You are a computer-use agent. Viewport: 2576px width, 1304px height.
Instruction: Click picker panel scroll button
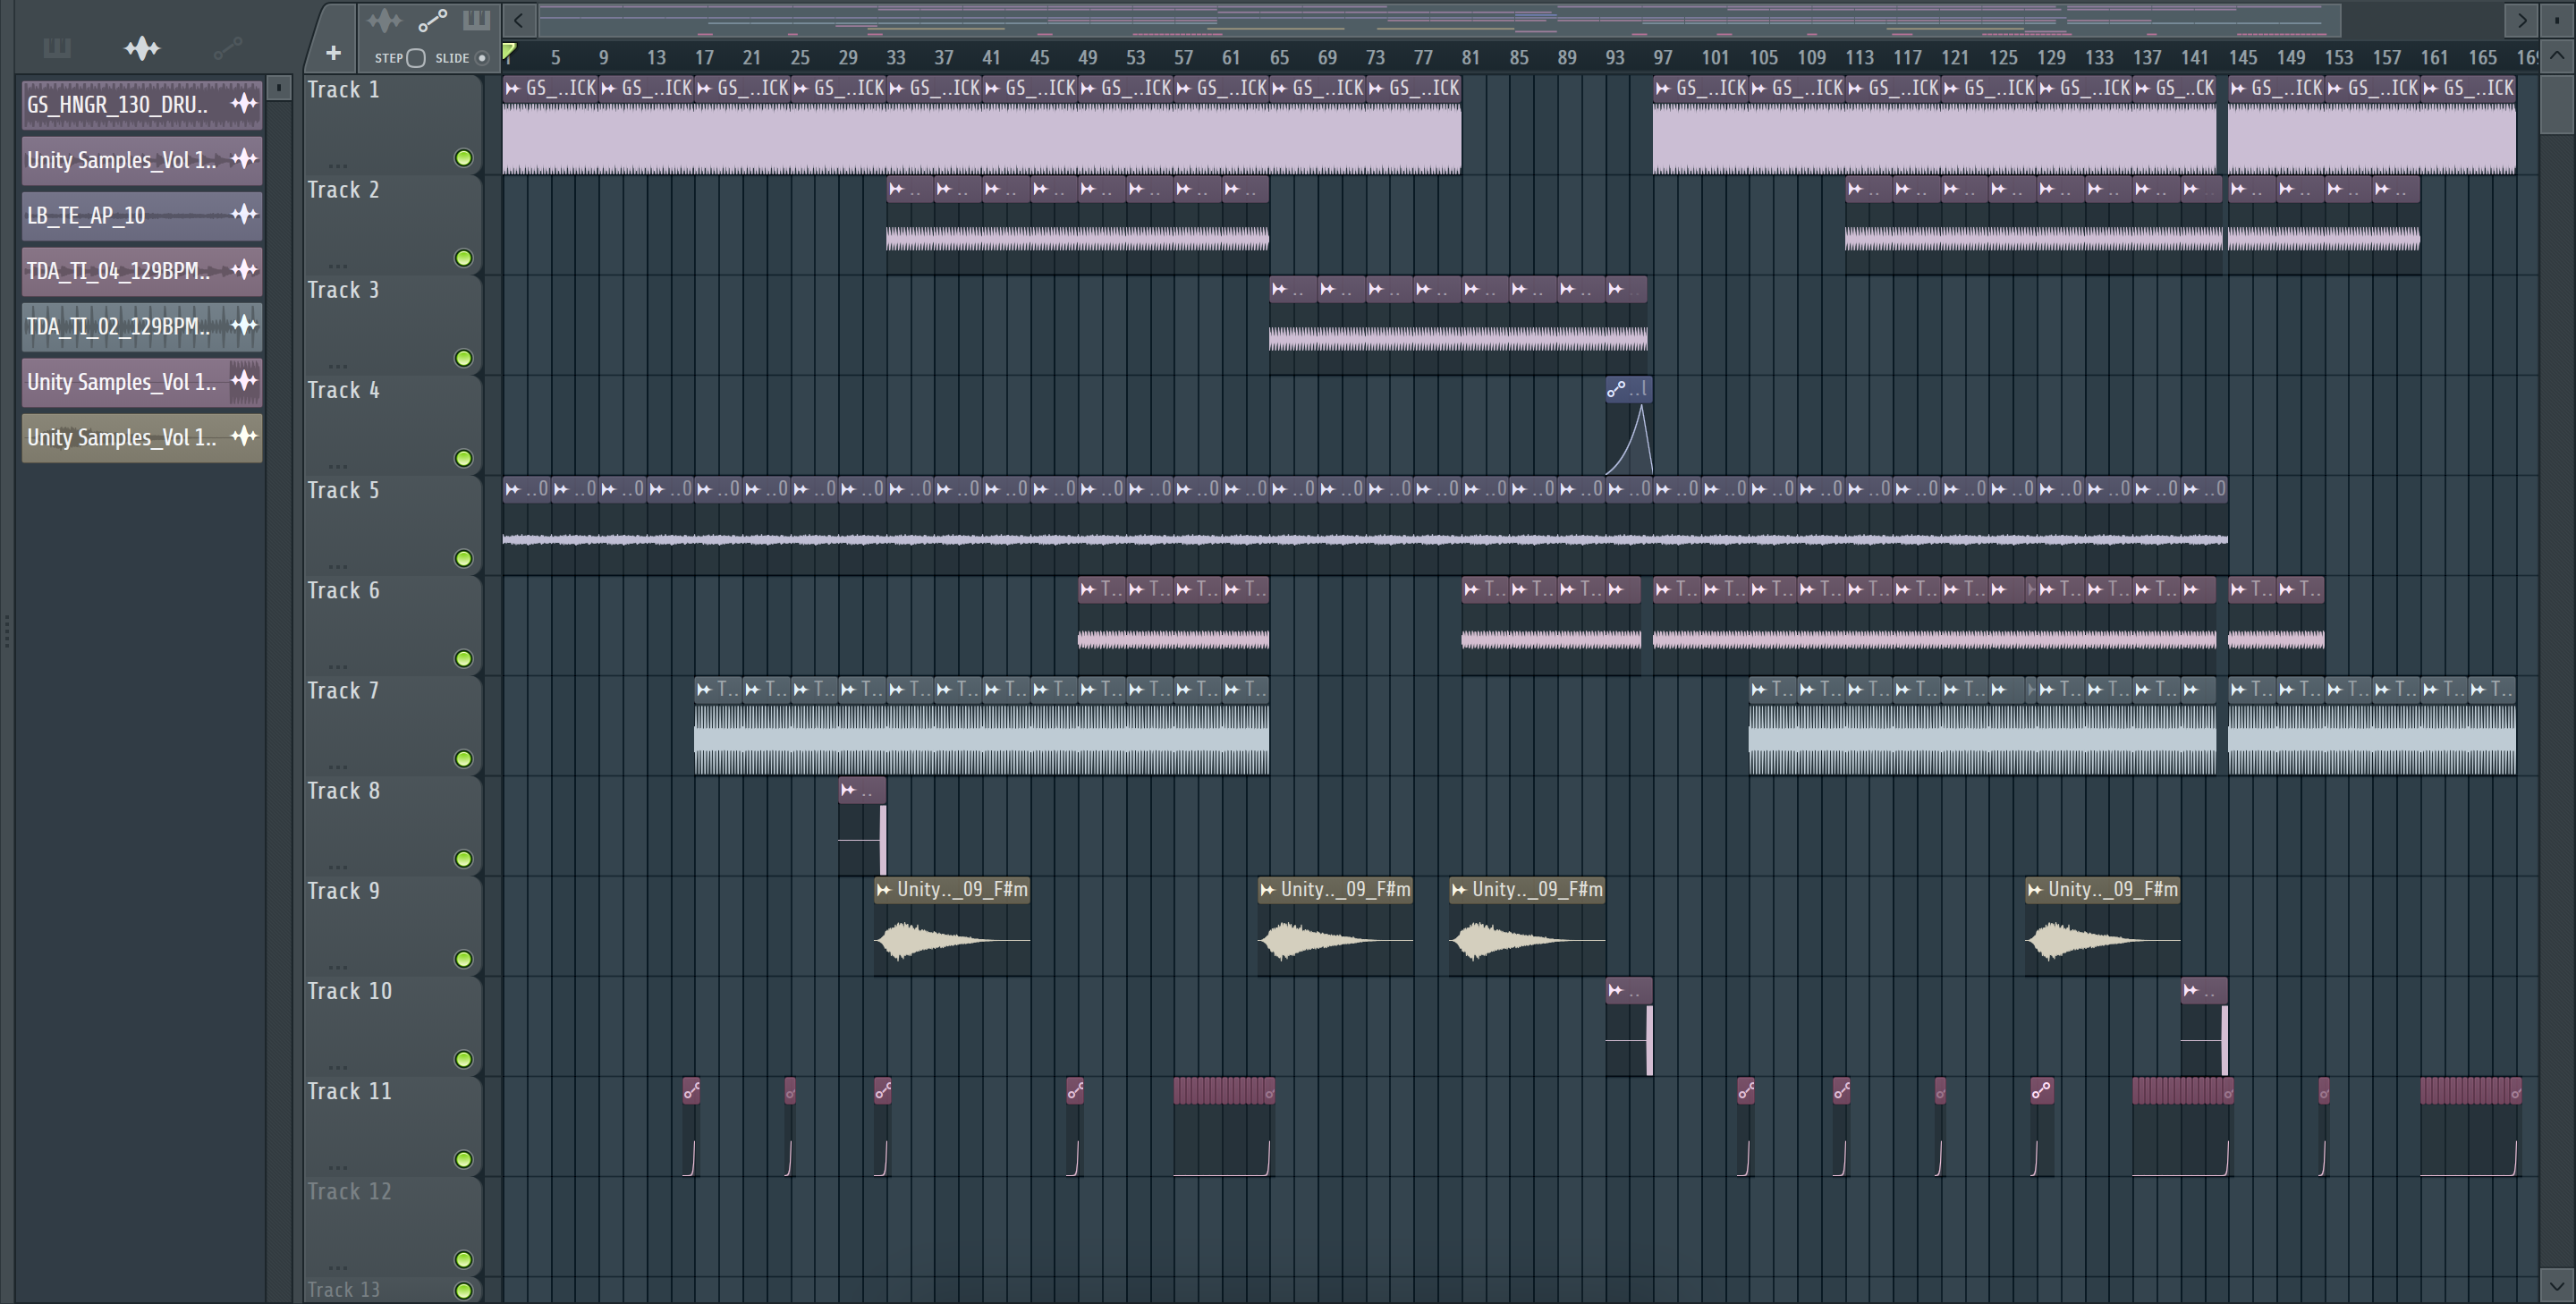click(279, 88)
